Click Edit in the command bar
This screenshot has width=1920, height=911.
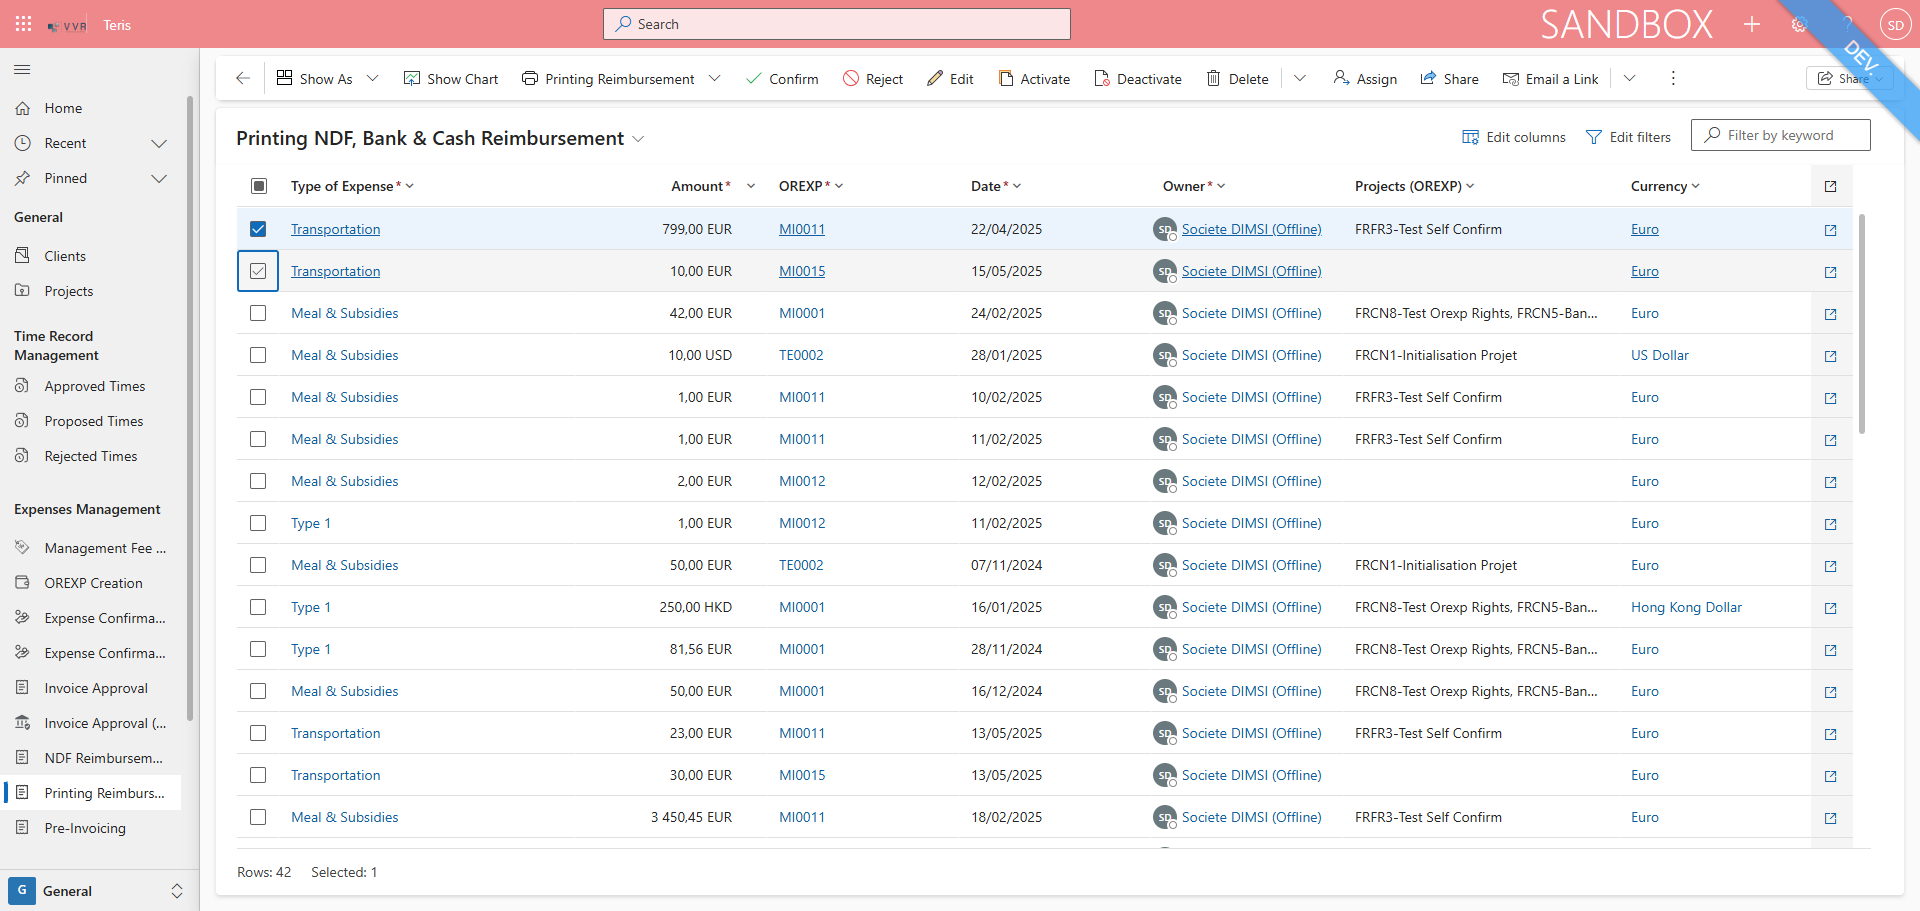[950, 78]
